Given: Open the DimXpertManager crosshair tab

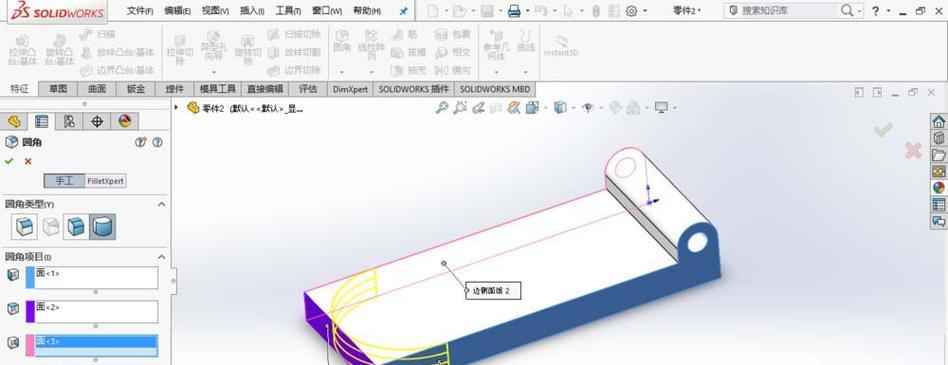Looking at the screenshot, I should coord(97,121).
